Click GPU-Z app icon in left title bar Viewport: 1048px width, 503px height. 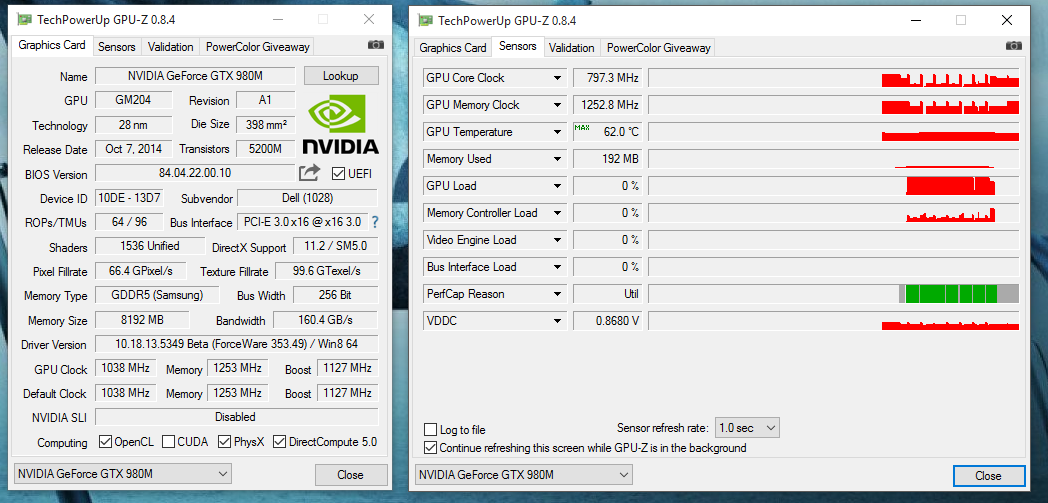click(24, 20)
